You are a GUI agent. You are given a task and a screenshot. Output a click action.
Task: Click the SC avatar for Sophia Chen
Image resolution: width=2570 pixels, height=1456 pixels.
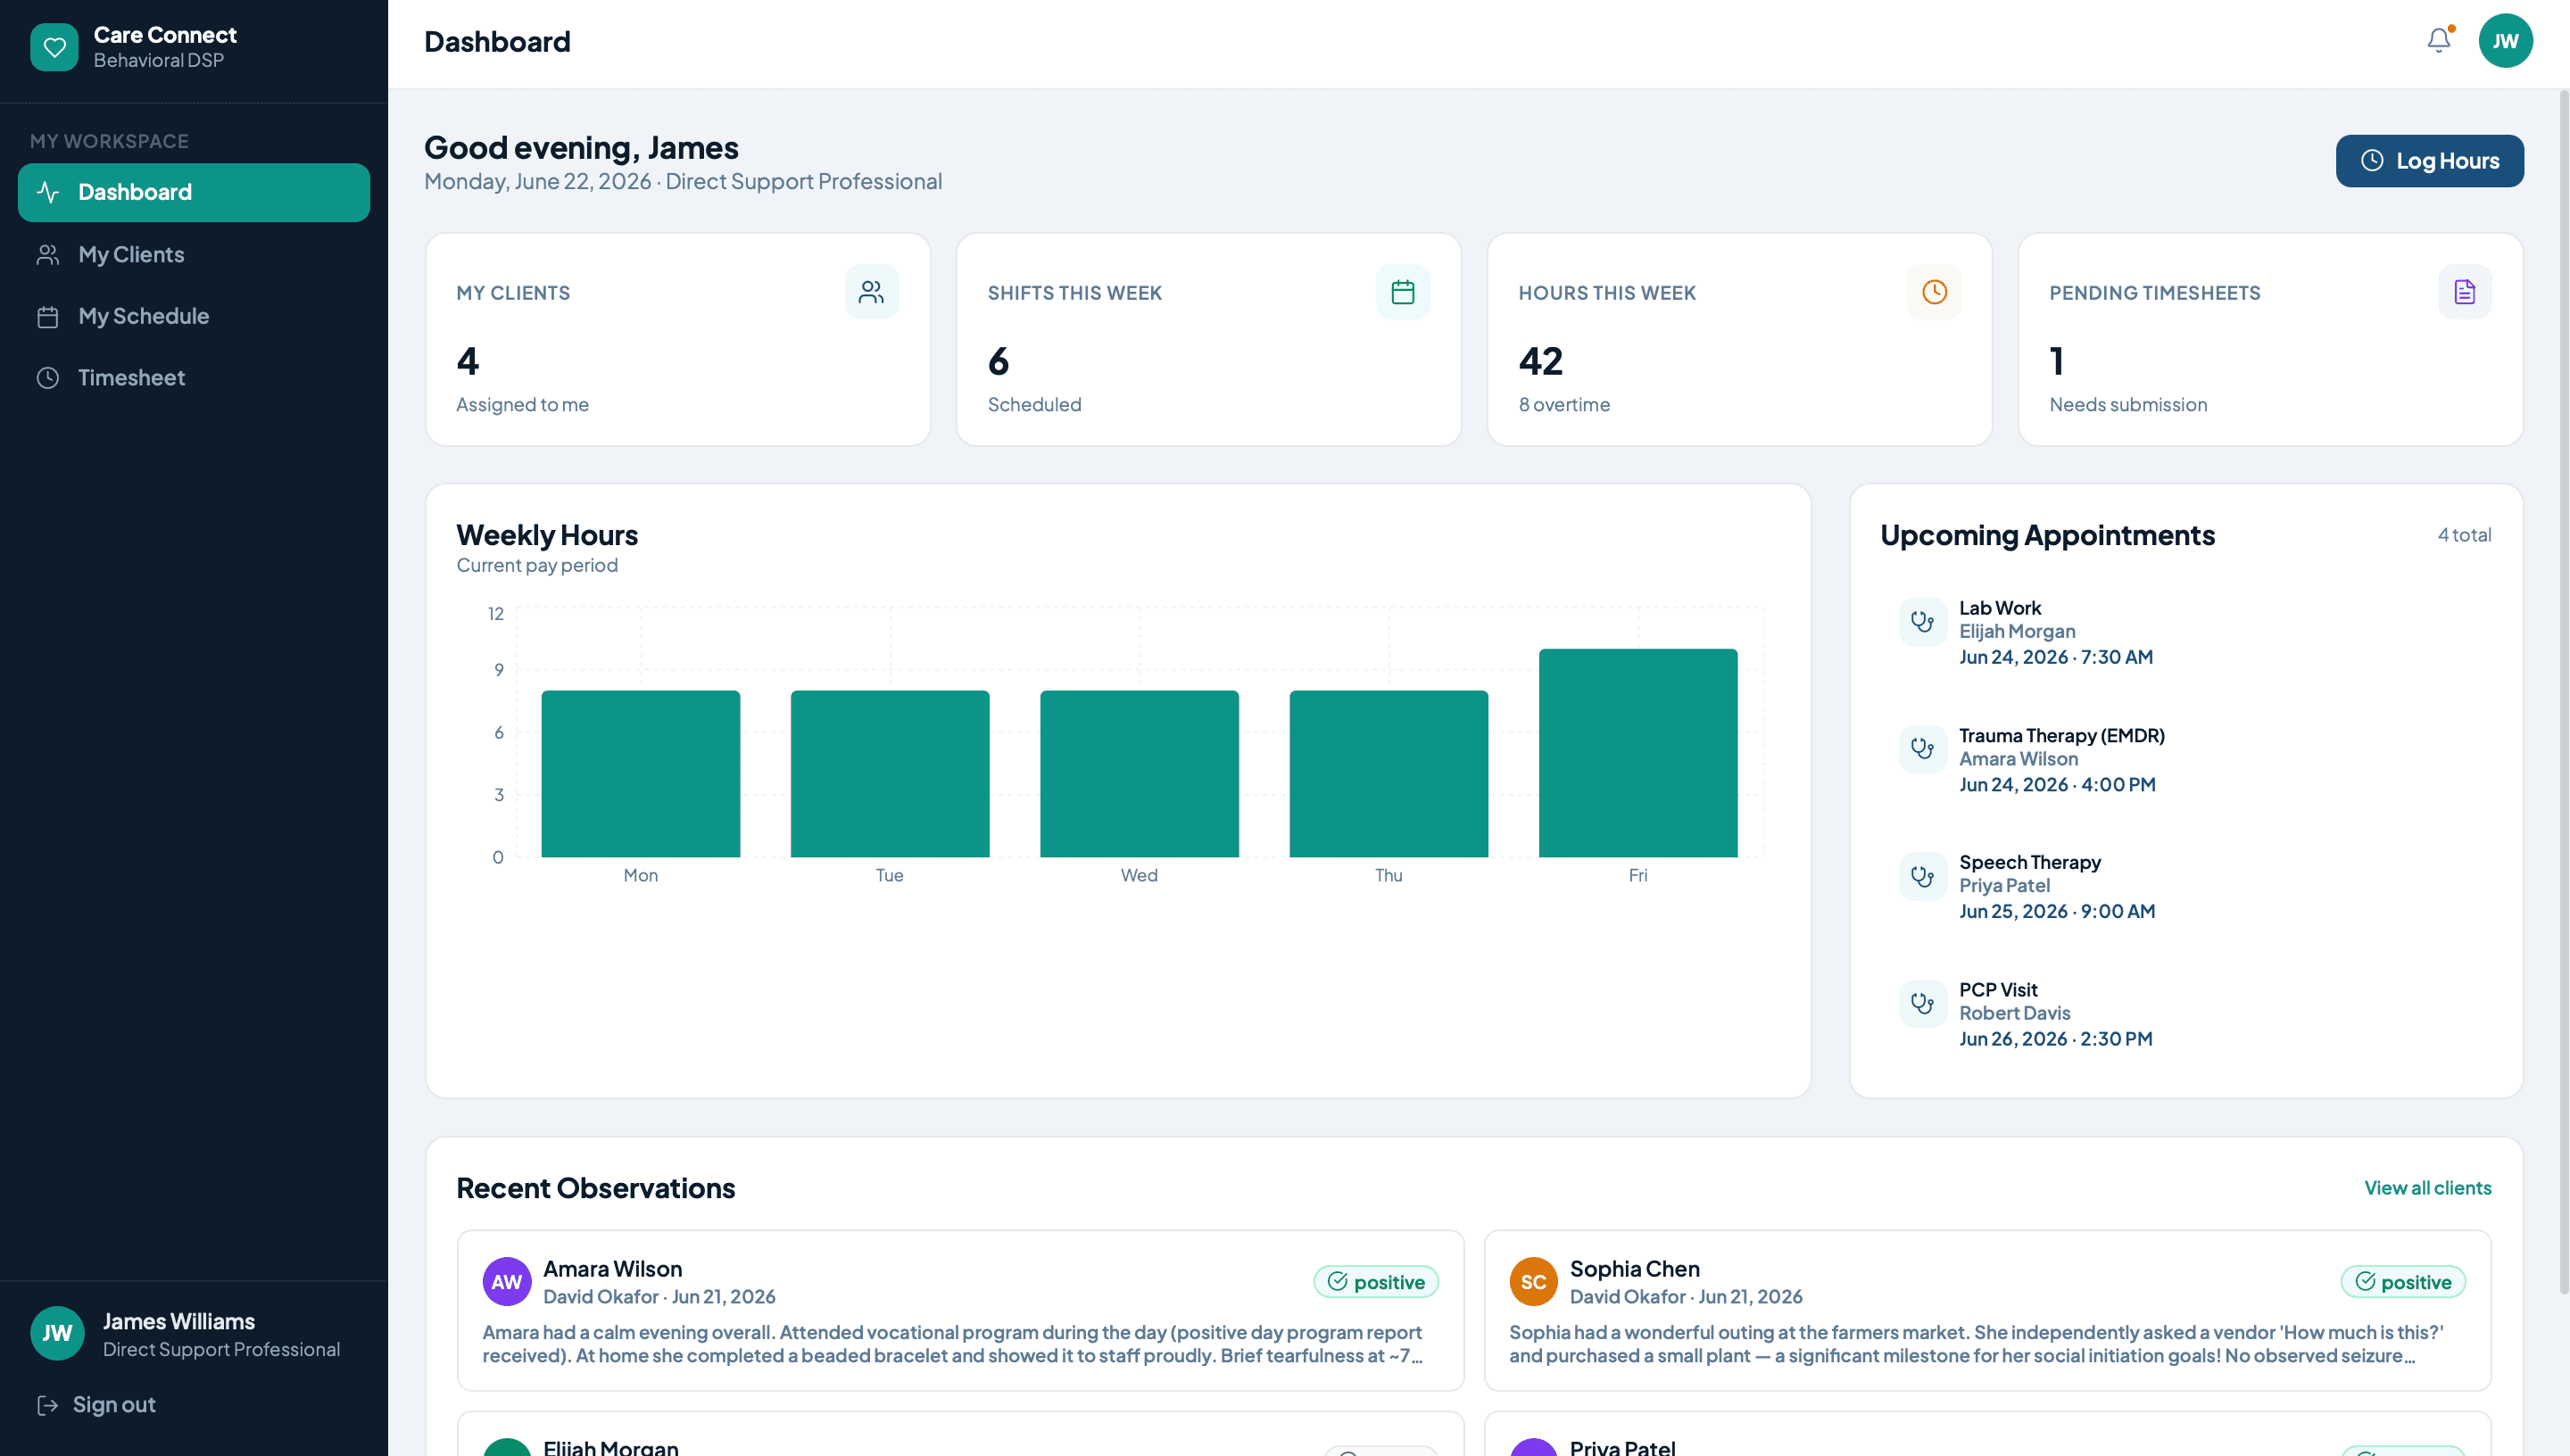1533,1281
